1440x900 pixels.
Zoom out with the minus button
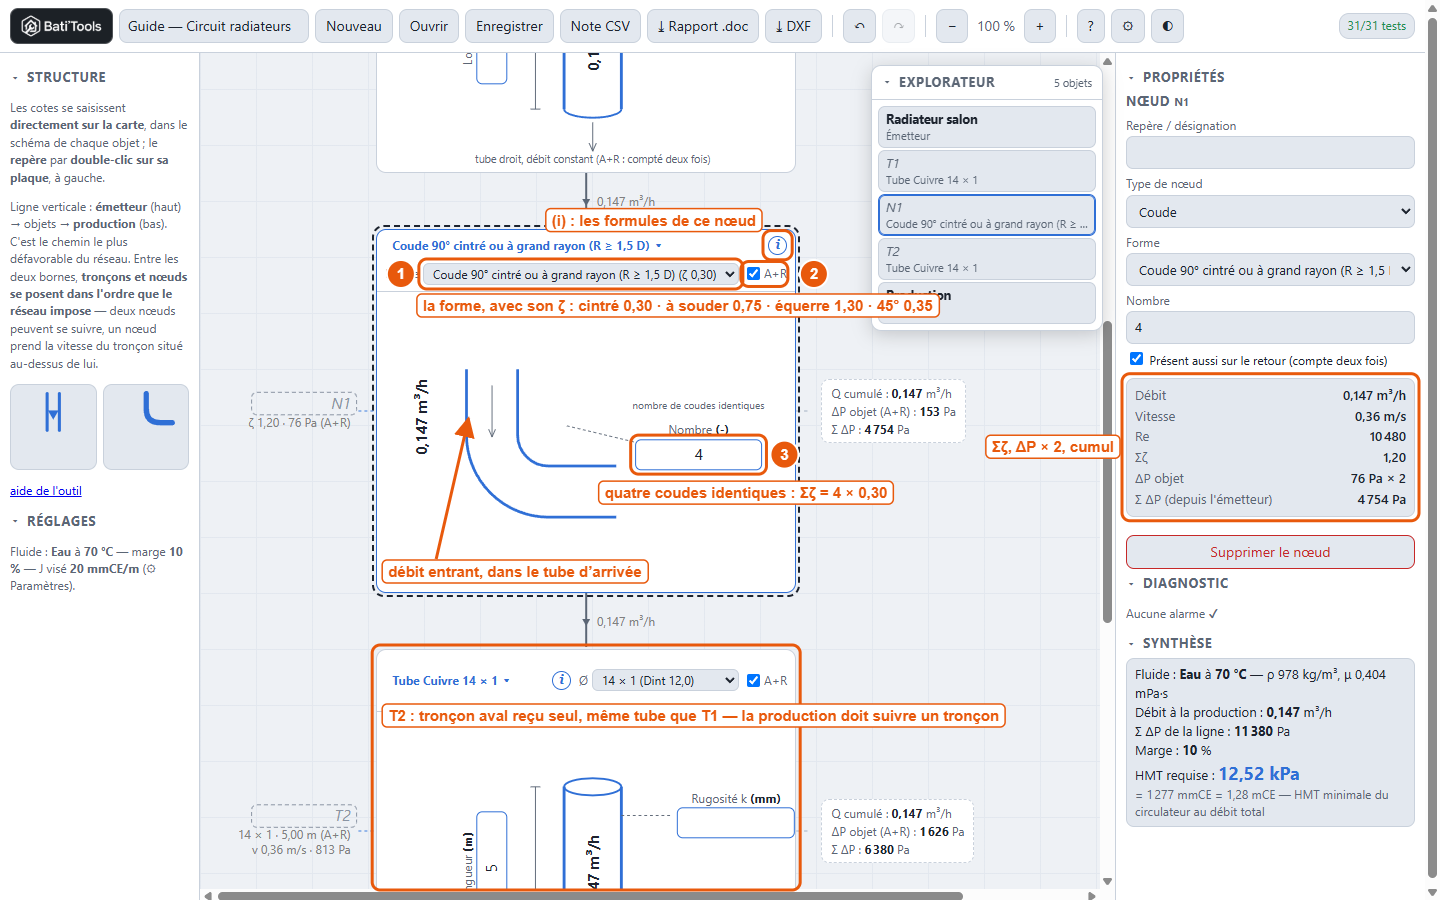tap(952, 26)
